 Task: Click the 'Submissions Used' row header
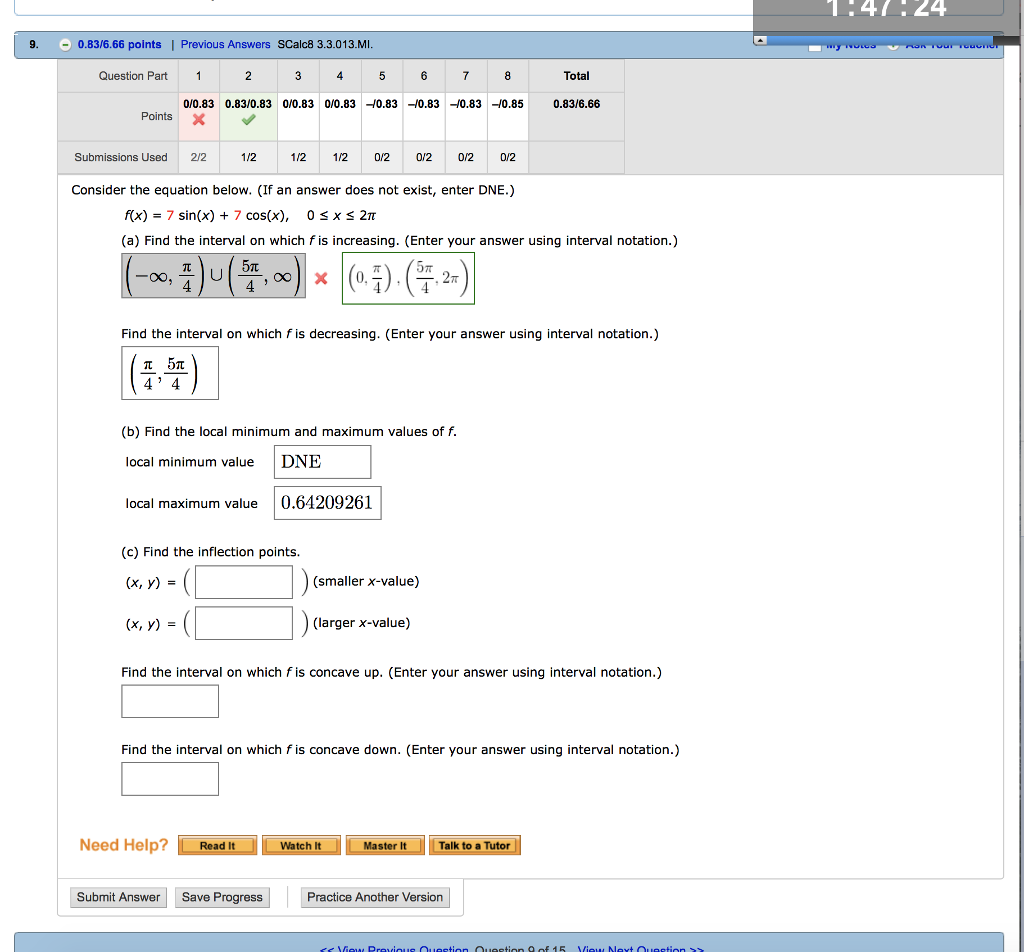point(121,157)
